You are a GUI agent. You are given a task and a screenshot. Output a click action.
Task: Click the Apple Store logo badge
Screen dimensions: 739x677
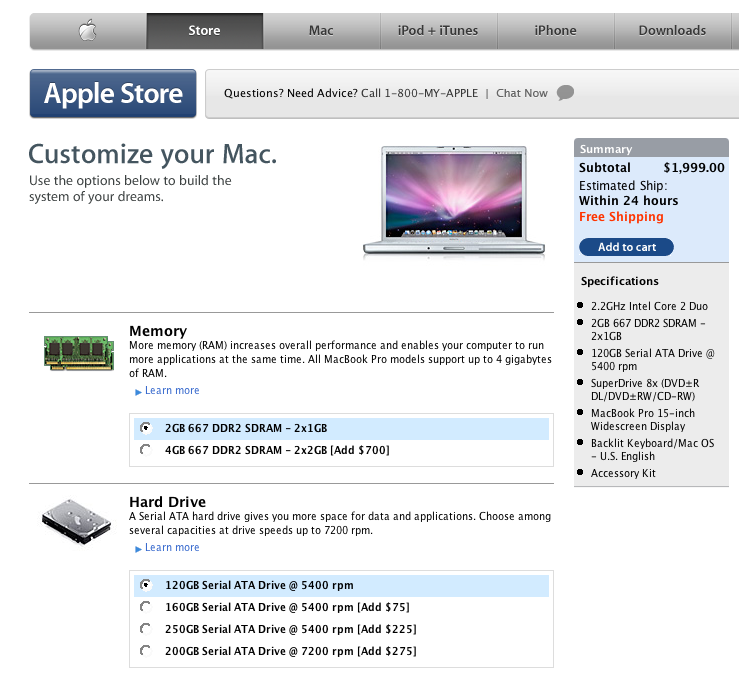pos(113,93)
